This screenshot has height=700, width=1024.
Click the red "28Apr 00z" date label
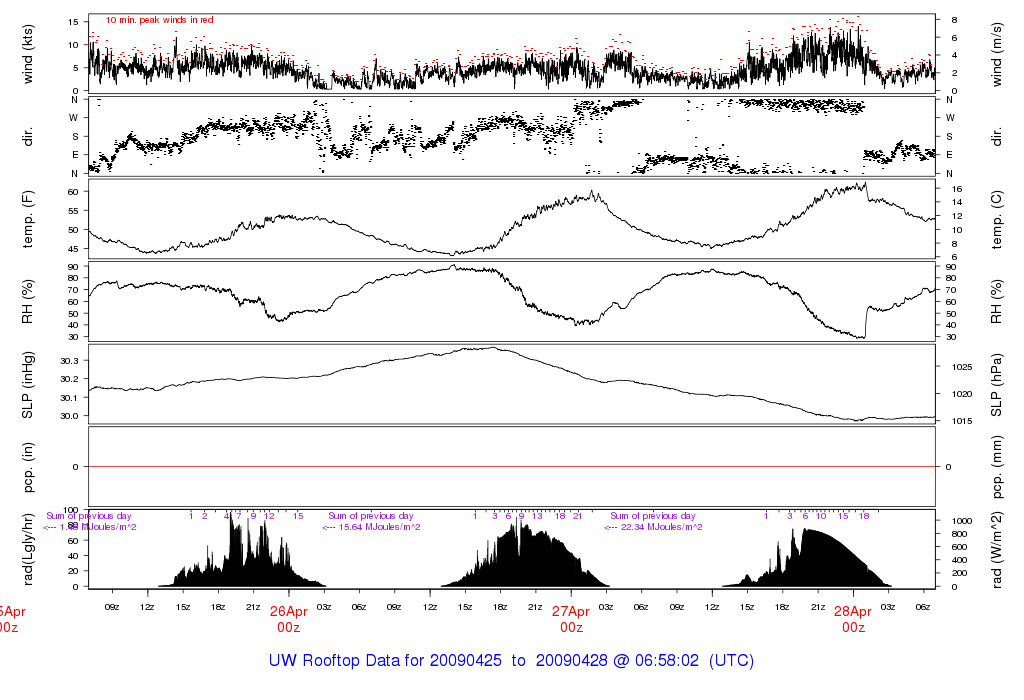click(853, 619)
